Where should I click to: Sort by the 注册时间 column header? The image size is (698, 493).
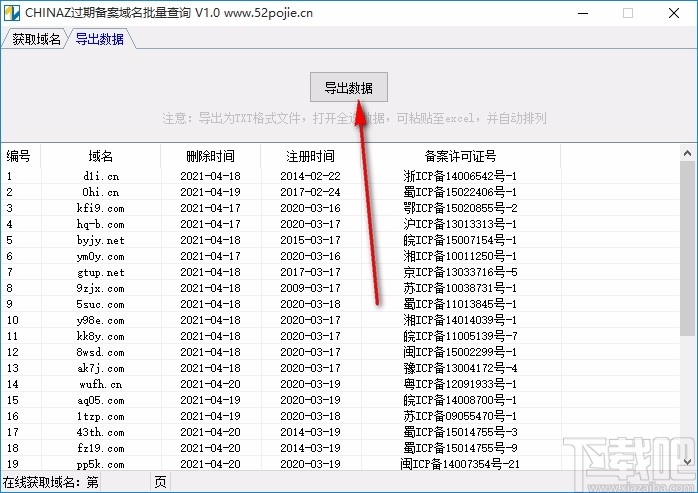coord(310,156)
